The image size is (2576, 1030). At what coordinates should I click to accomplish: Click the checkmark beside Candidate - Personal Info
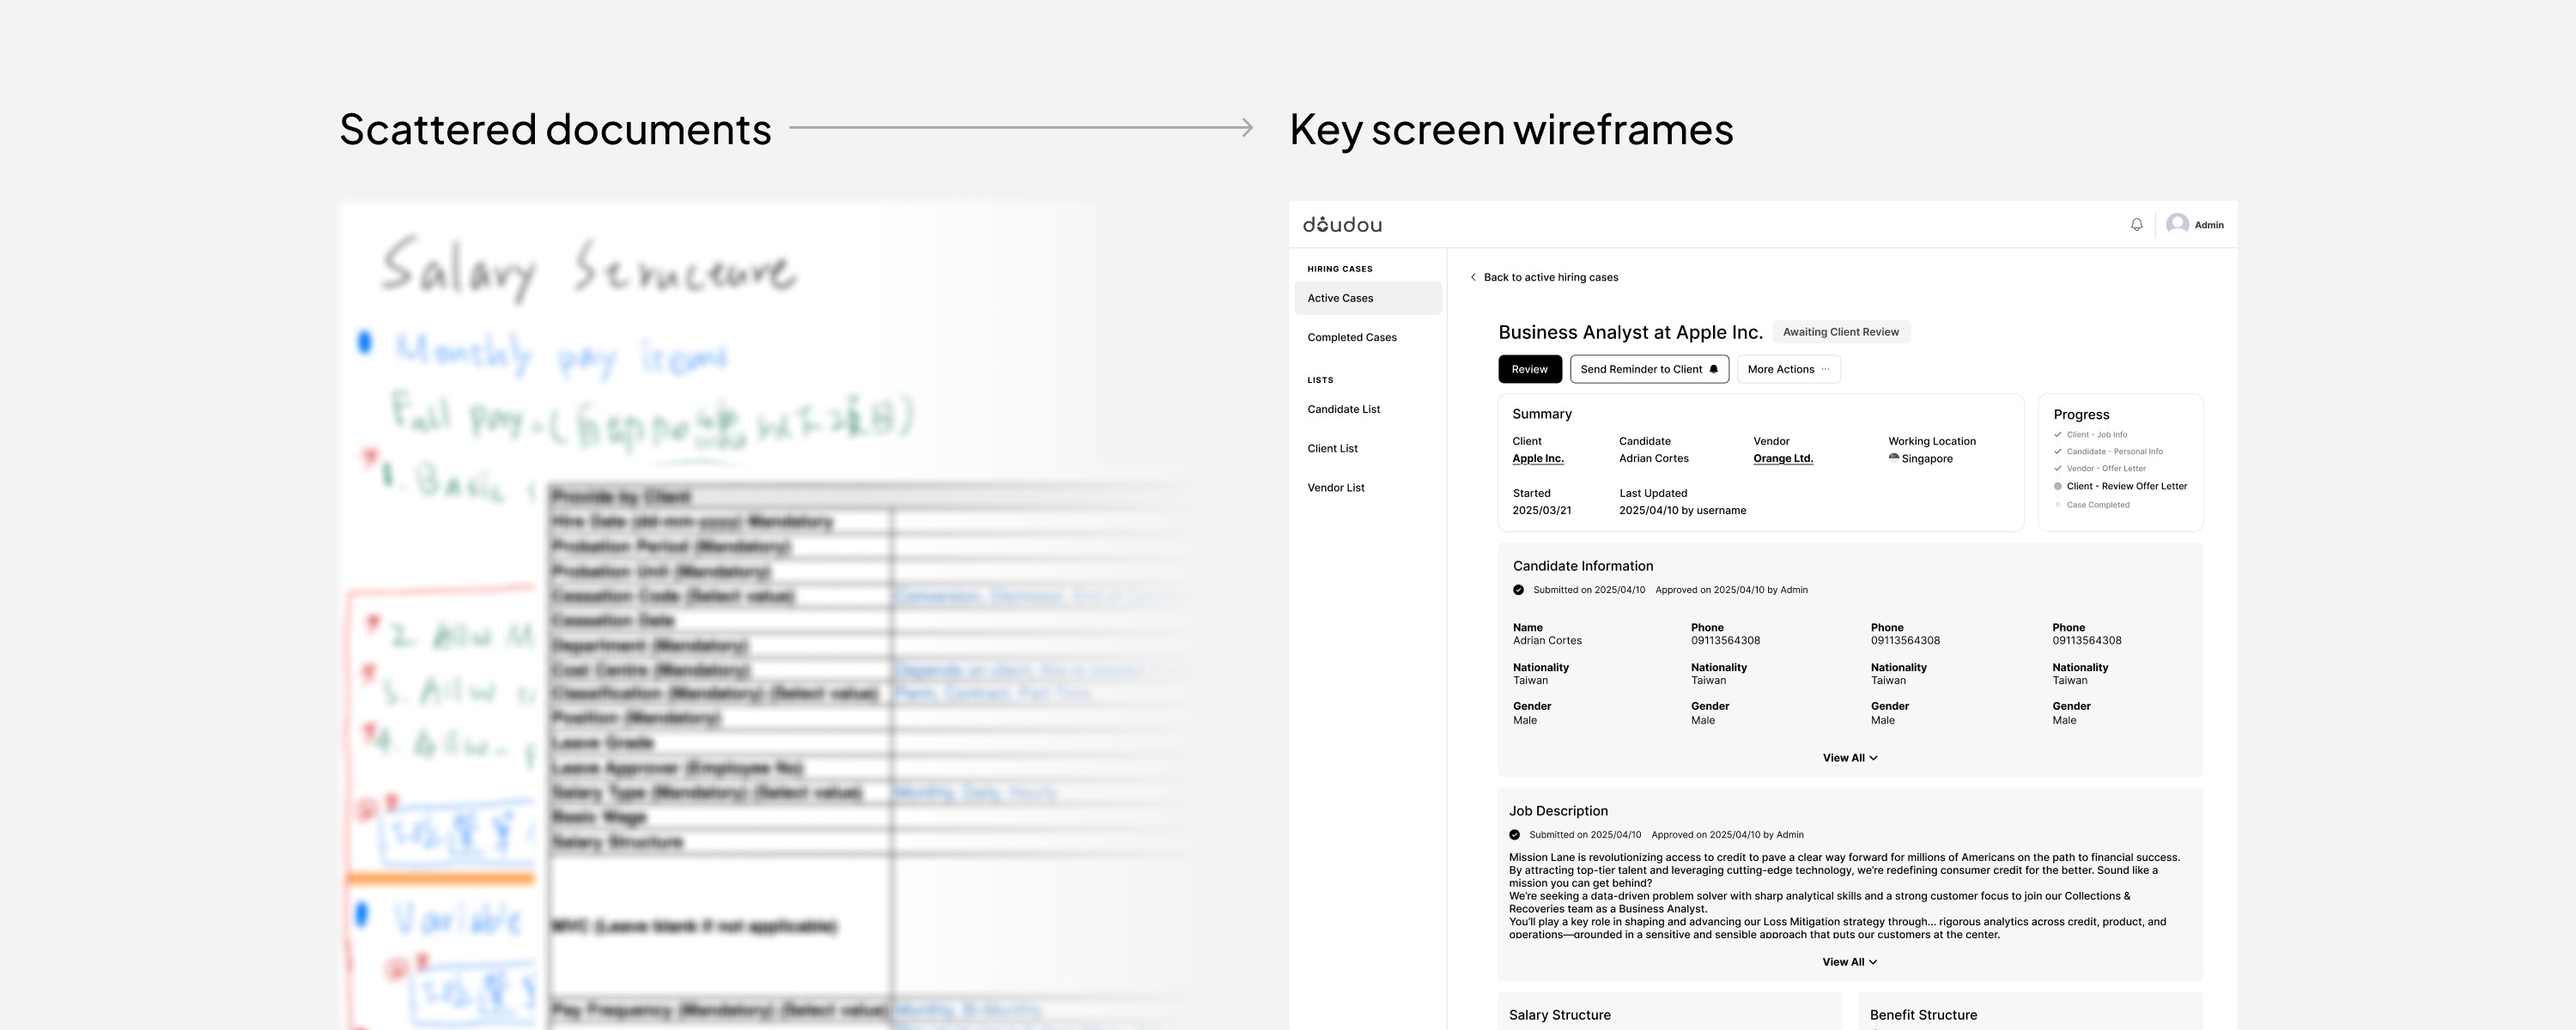pyautogui.click(x=2058, y=451)
